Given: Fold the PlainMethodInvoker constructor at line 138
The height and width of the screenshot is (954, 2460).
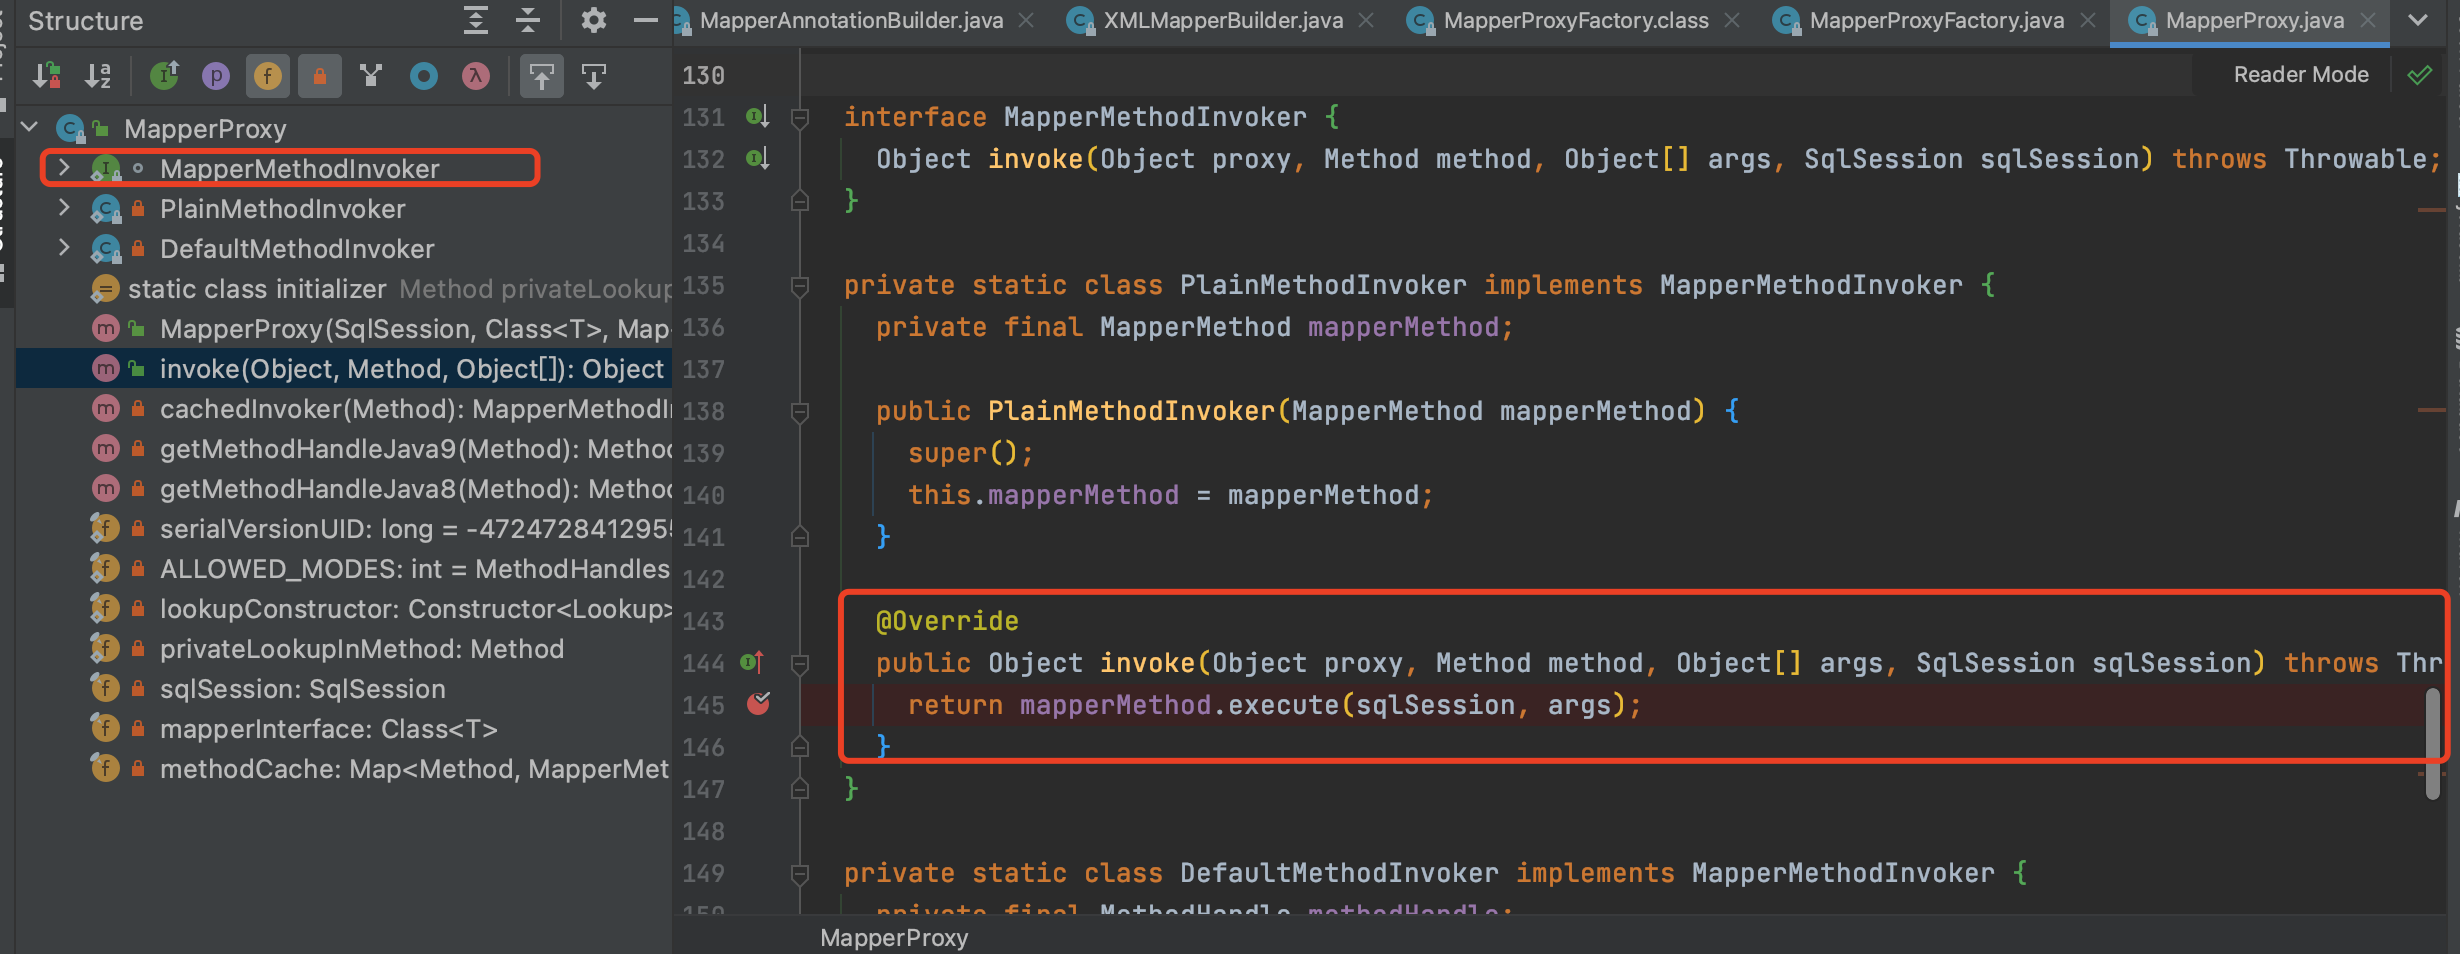Looking at the screenshot, I should (x=800, y=412).
